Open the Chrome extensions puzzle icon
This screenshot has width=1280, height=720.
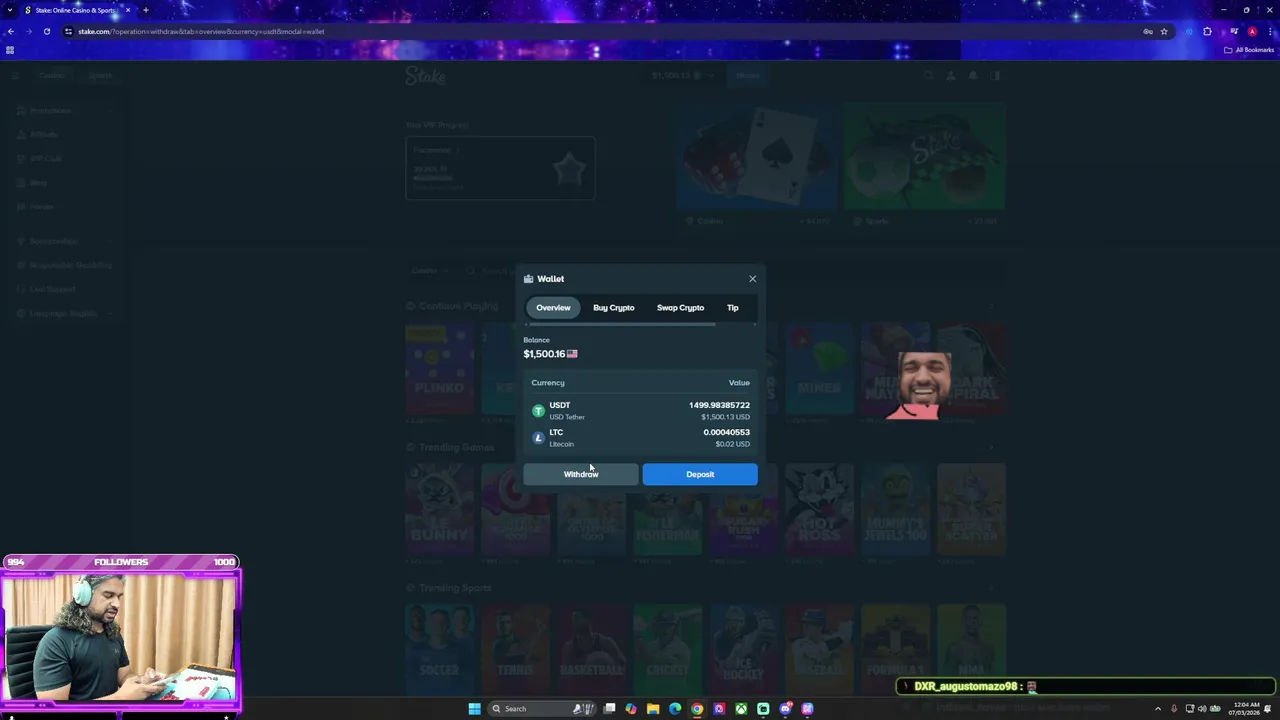click(1207, 31)
